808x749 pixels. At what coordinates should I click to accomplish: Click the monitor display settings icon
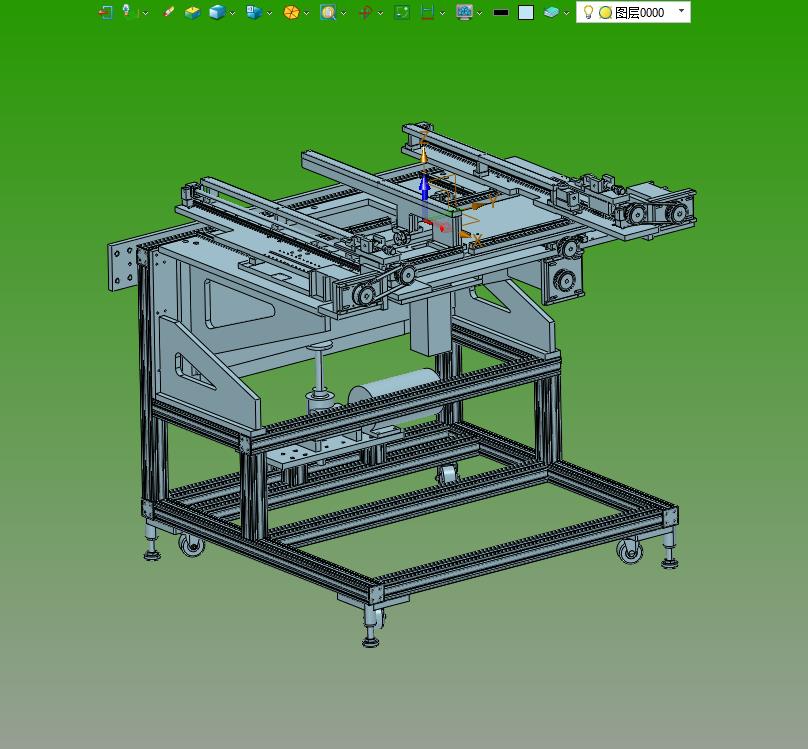pos(464,12)
